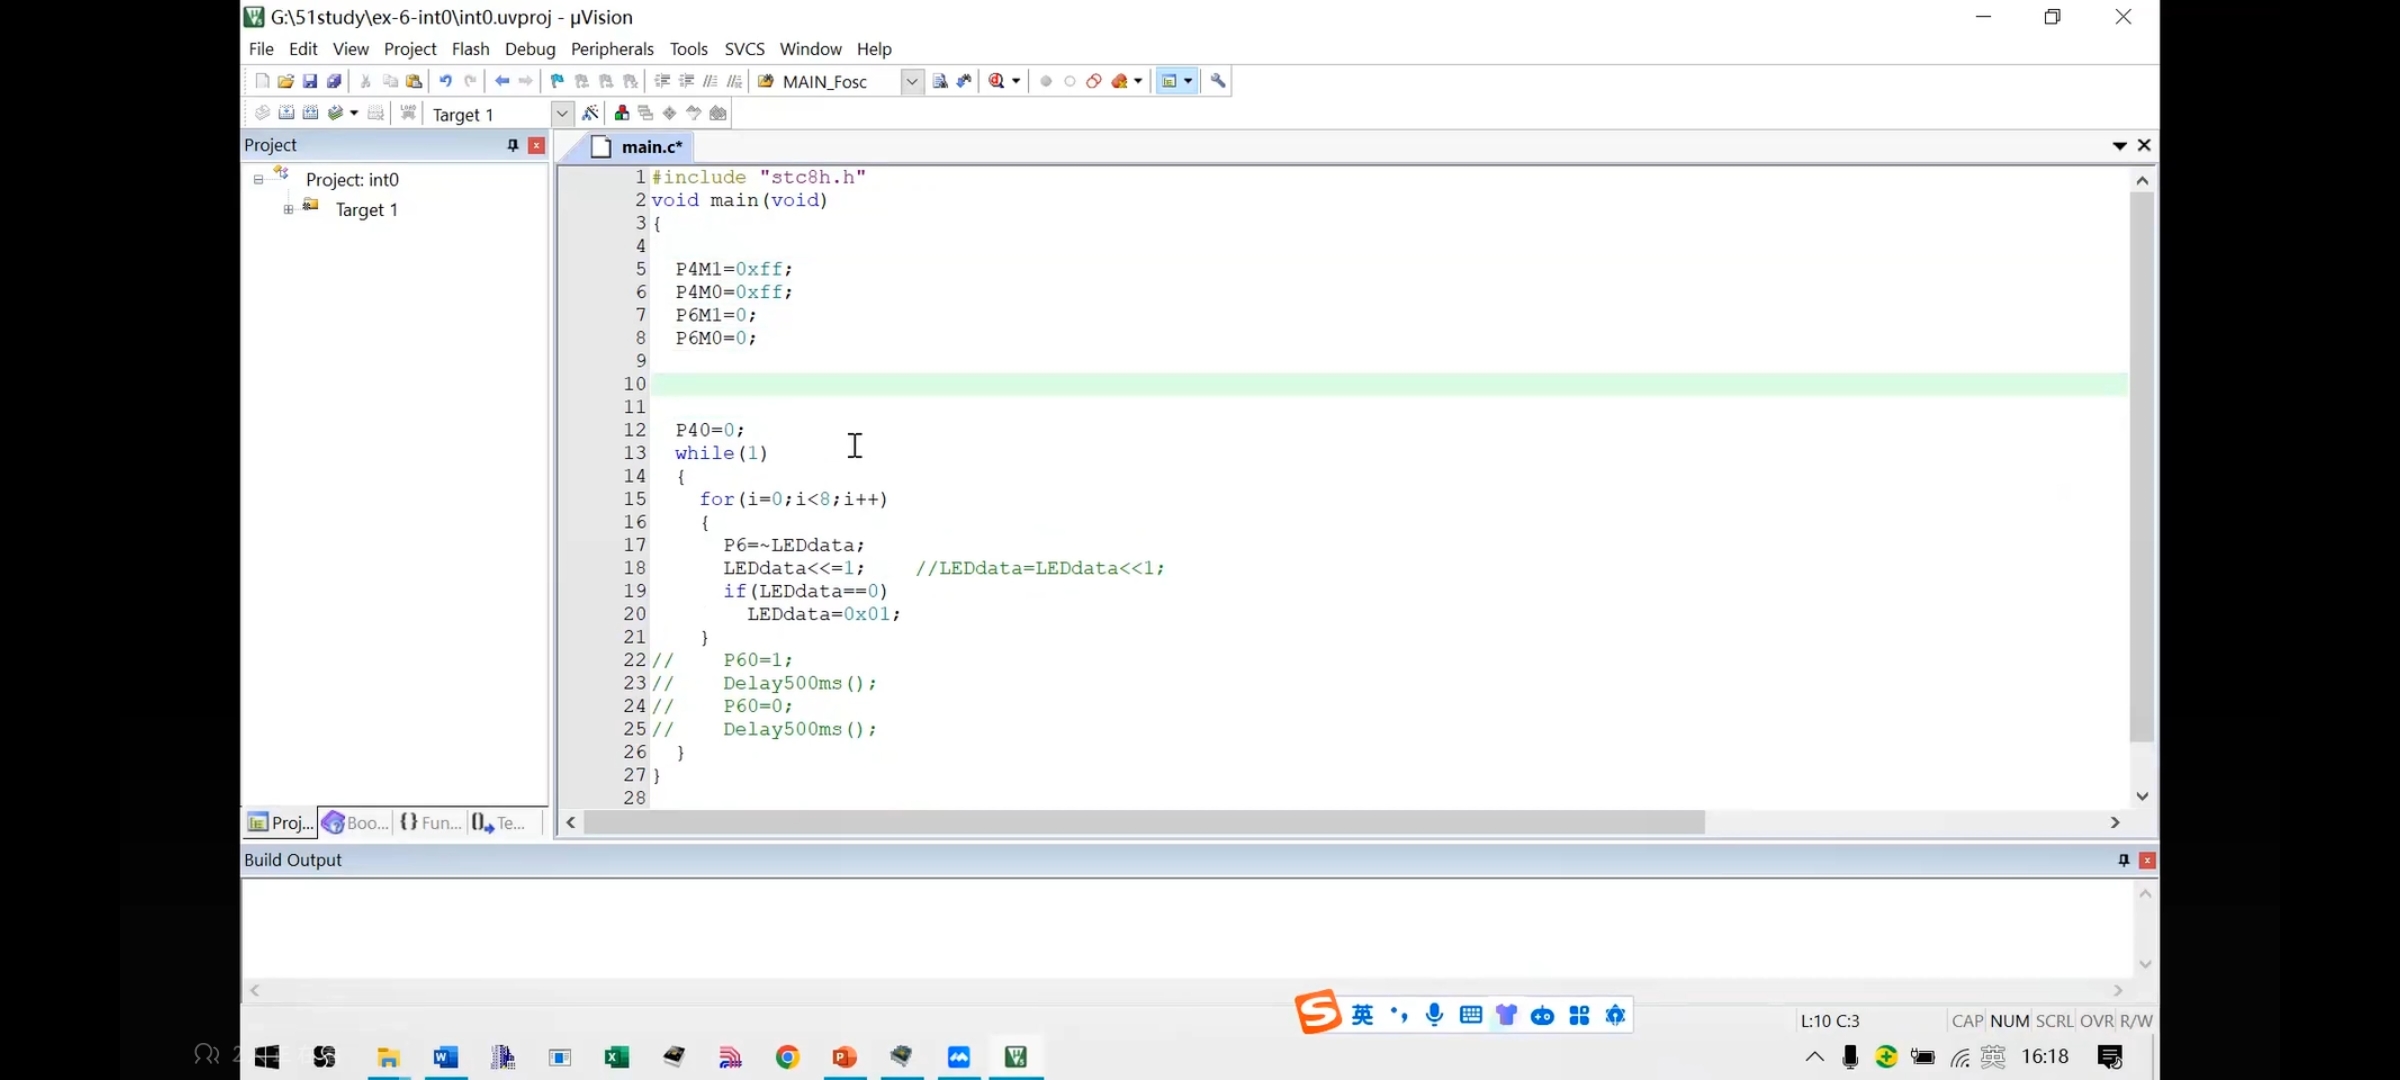Screen dimensions: 2400x1080
Task: Open Manage Project Items icon
Action: click(622, 113)
